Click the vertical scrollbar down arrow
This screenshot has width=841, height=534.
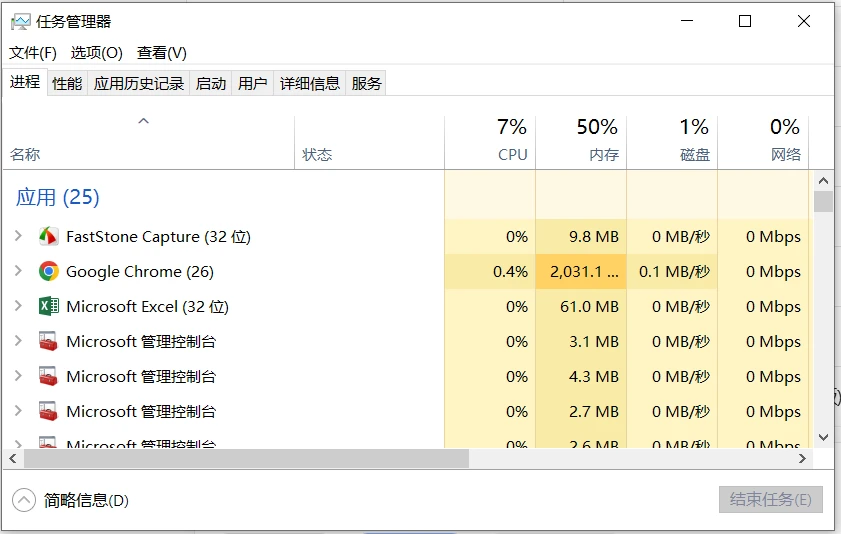[x=823, y=437]
